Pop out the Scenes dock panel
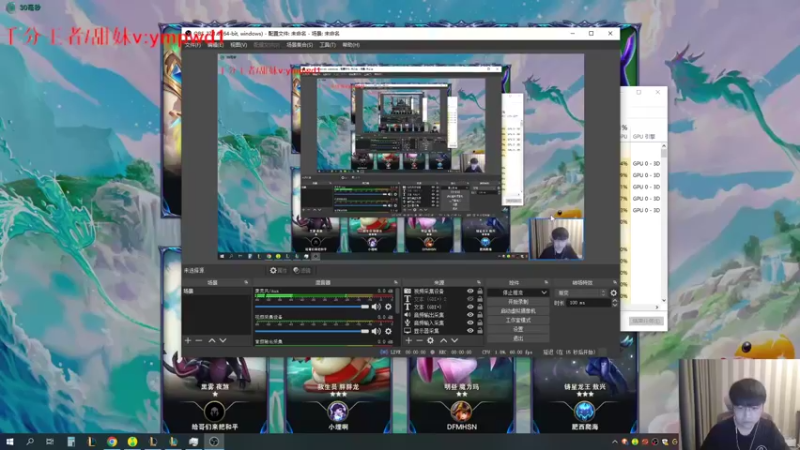 (x=246, y=282)
